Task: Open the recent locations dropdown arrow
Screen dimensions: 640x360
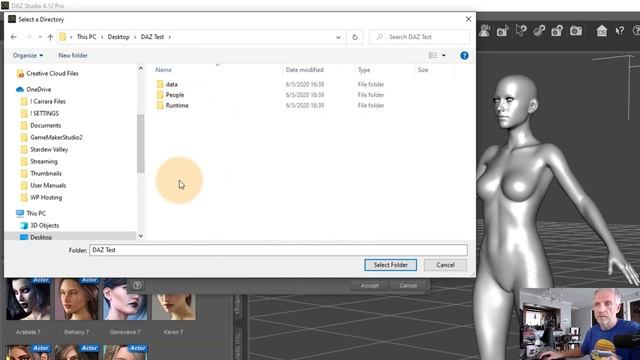Action: point(40,37)
